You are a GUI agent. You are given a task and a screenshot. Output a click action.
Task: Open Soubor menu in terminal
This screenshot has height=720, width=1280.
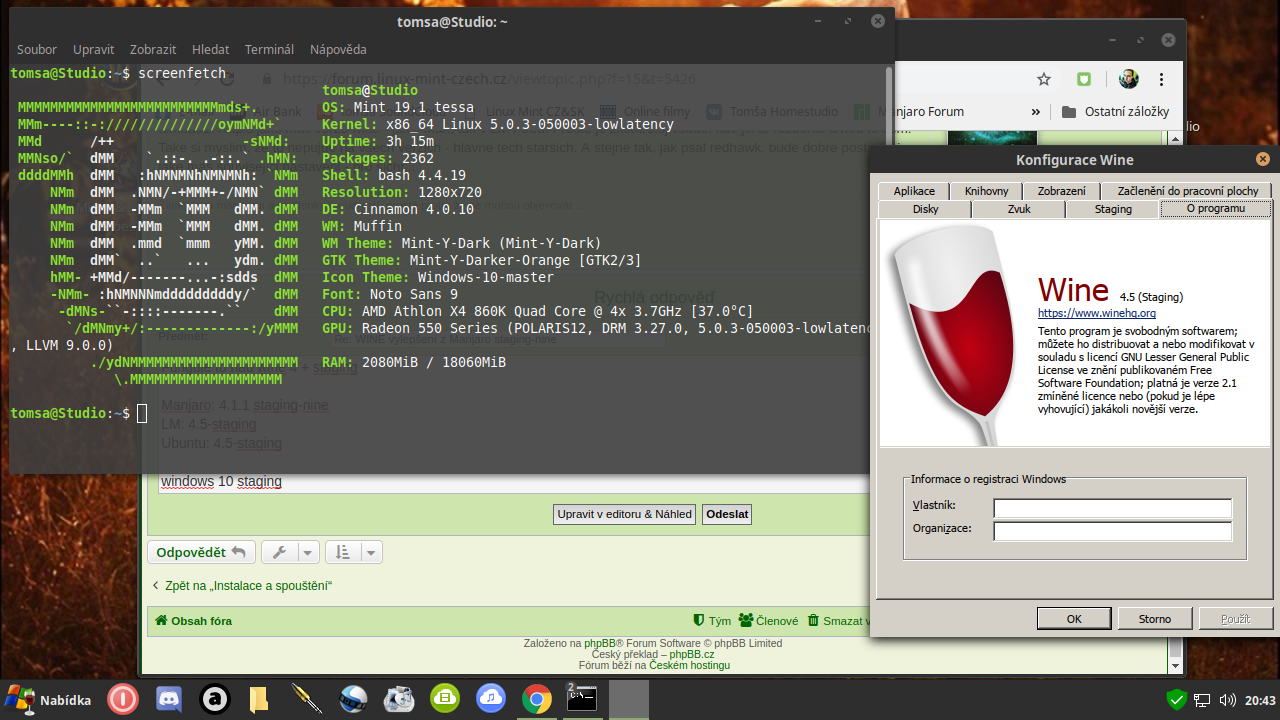click(x=37, y=49)
